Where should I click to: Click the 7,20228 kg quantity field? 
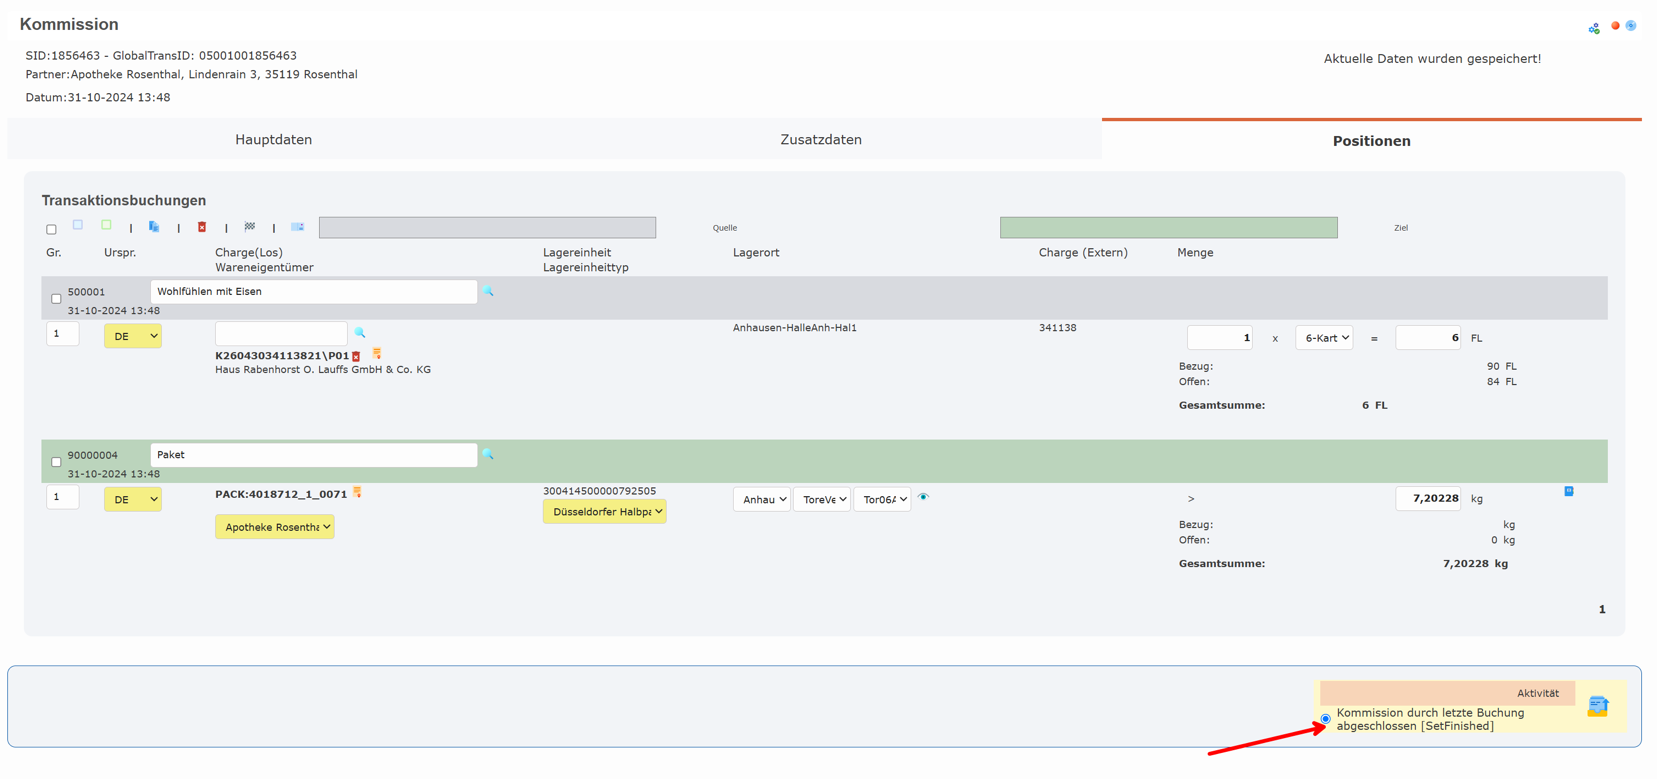[1428, 498]
